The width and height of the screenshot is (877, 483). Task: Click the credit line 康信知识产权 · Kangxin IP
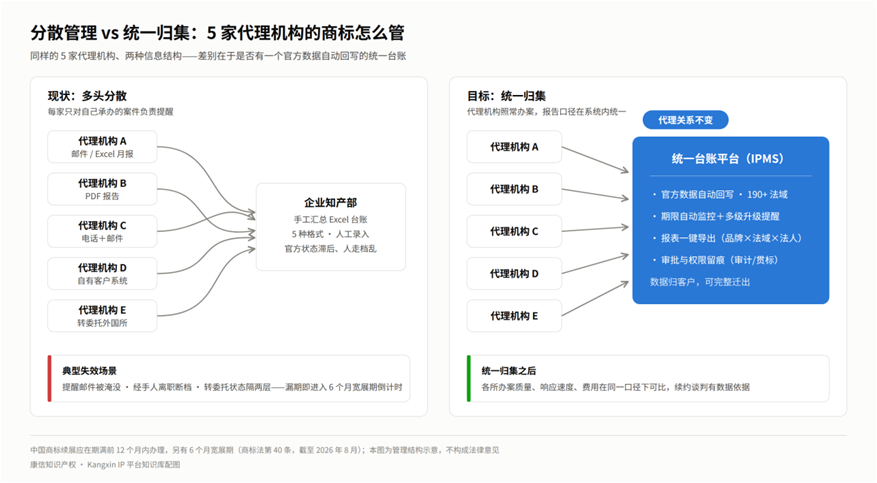pos(105,465)
